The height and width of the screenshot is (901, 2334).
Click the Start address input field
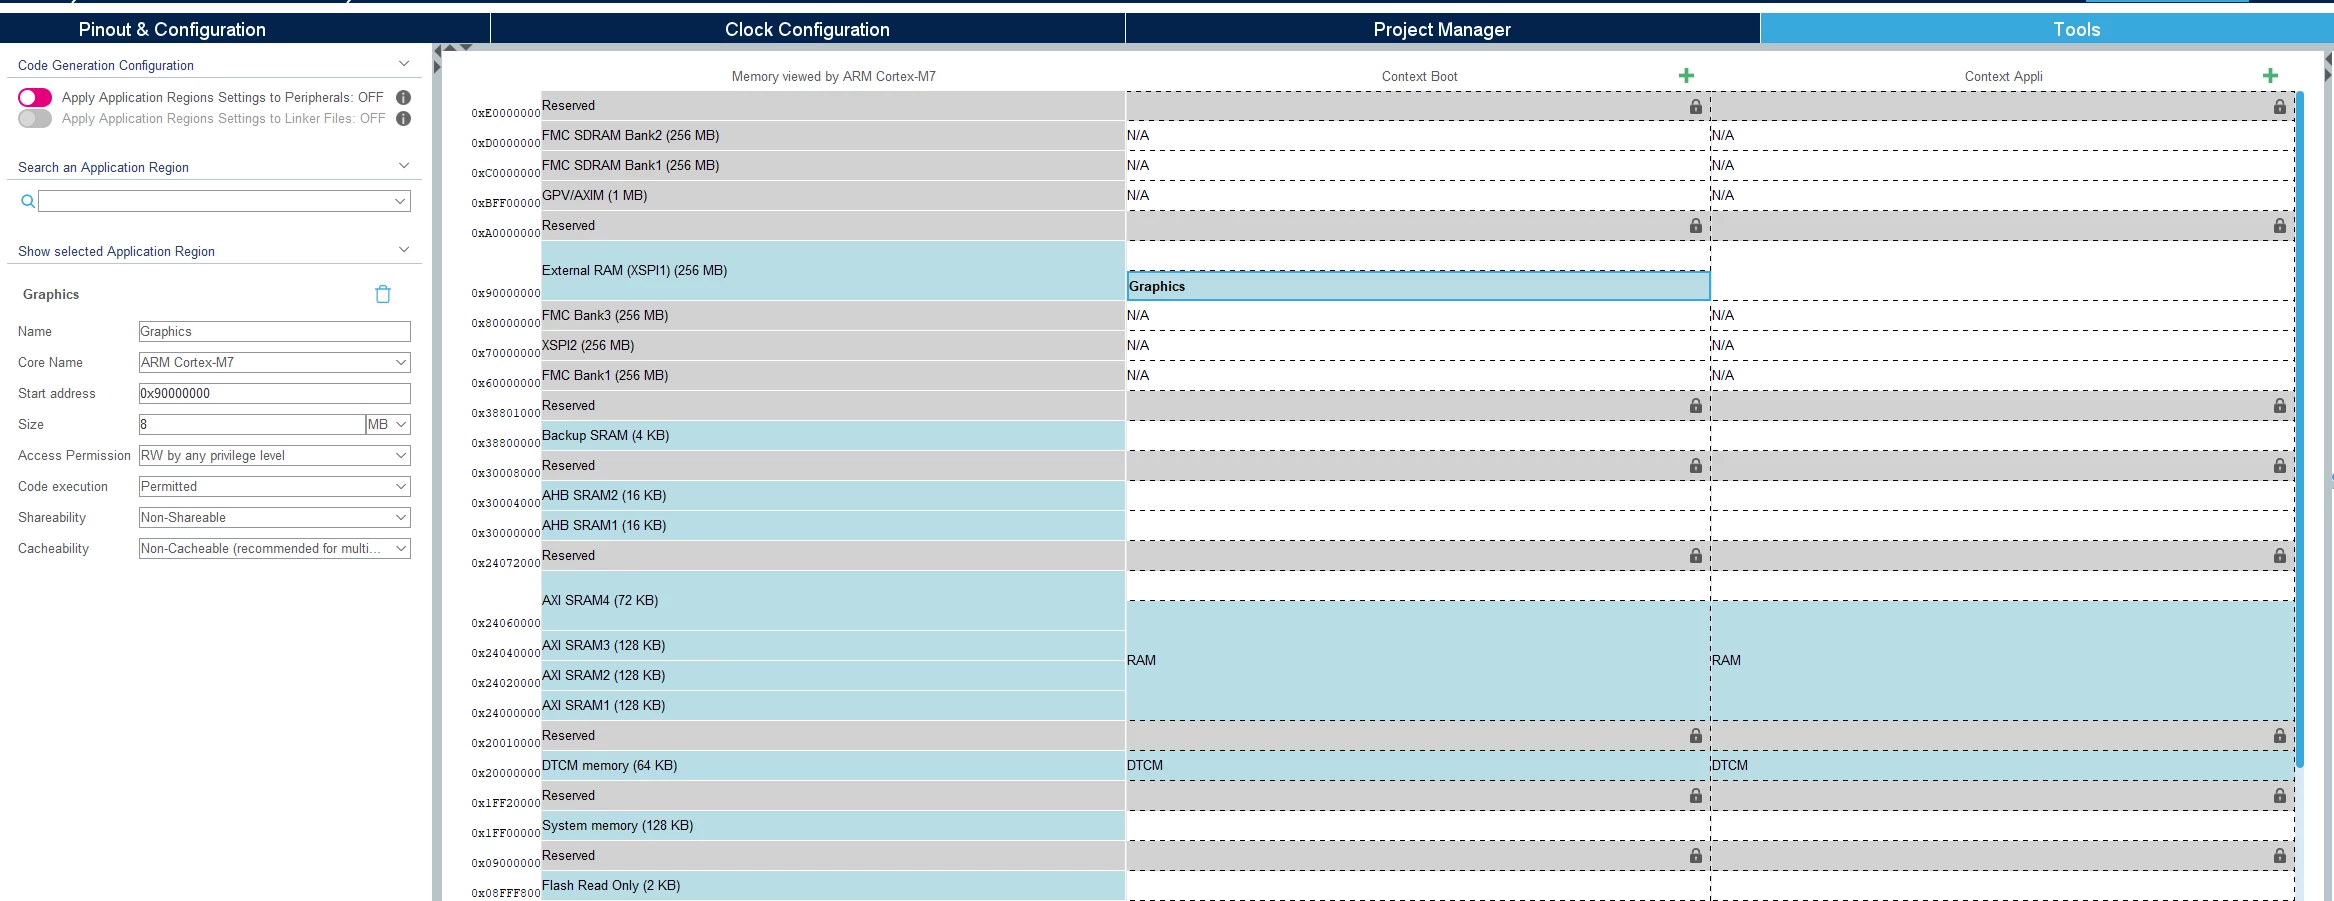pos(275,393)
